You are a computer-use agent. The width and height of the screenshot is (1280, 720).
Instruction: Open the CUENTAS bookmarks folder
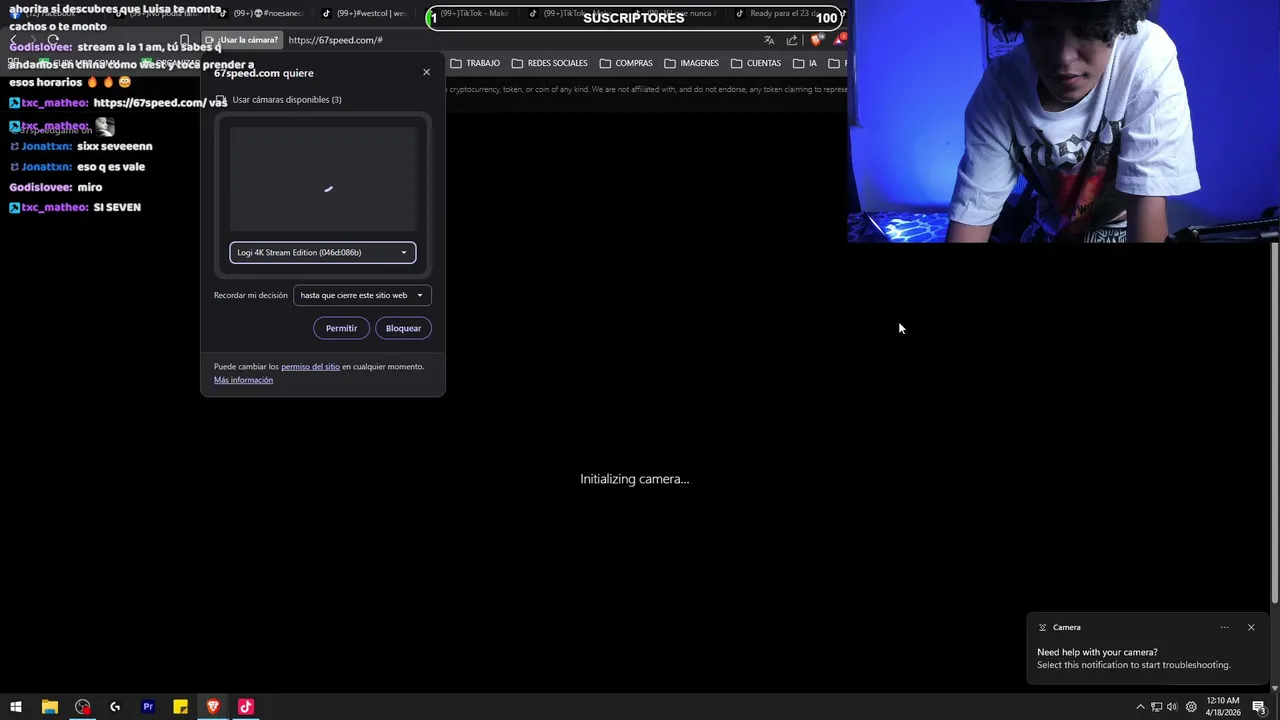(756, 63)
